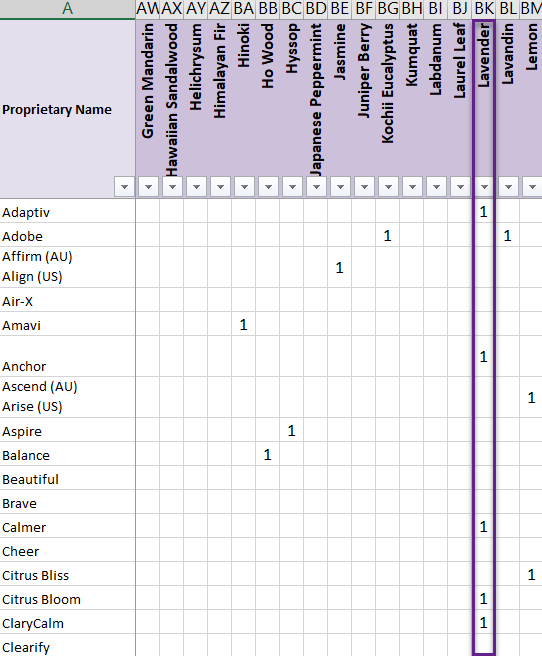Open the Kochii Eucalyptus filter dropdown
Viewport: 542px width, 656px height.
click(x=388, y=187)
